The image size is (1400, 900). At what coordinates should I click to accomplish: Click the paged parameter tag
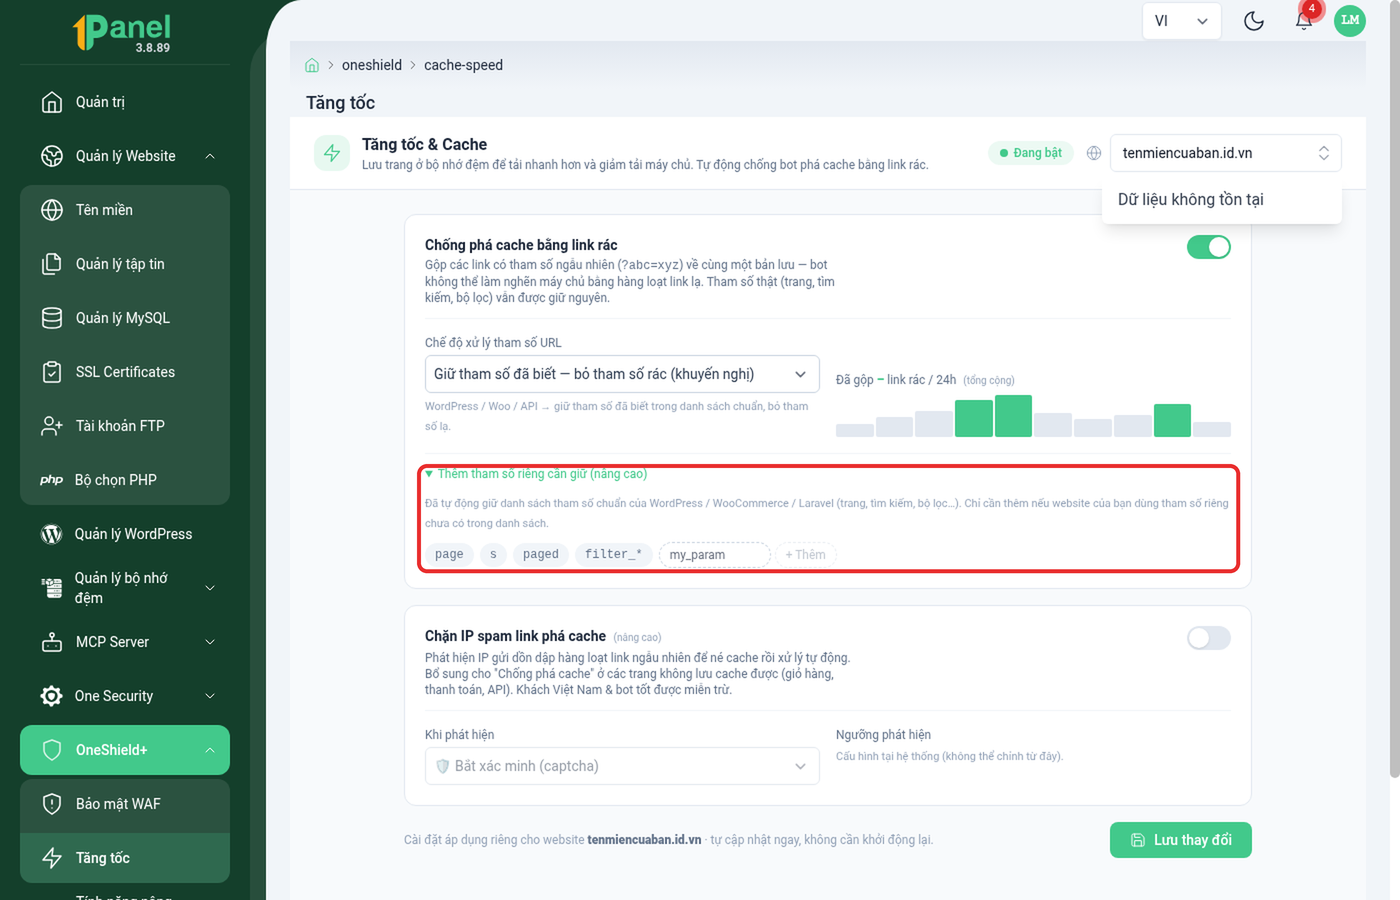point(541,554)
